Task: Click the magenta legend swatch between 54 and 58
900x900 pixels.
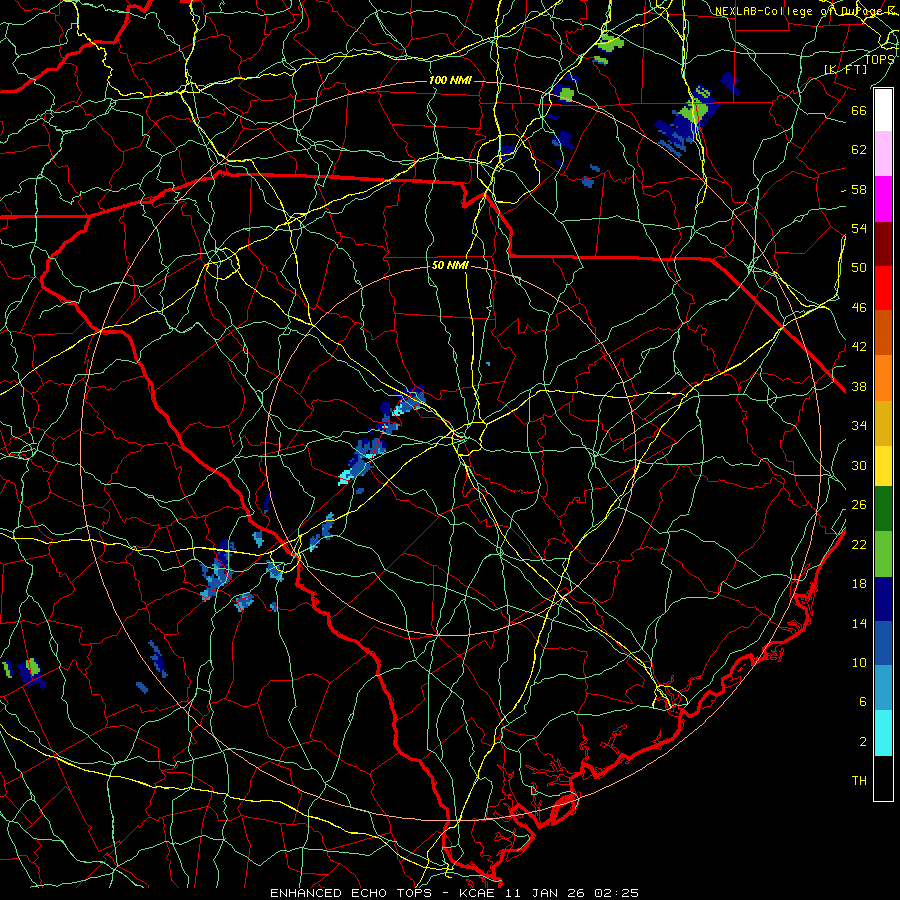Action: 883,199
